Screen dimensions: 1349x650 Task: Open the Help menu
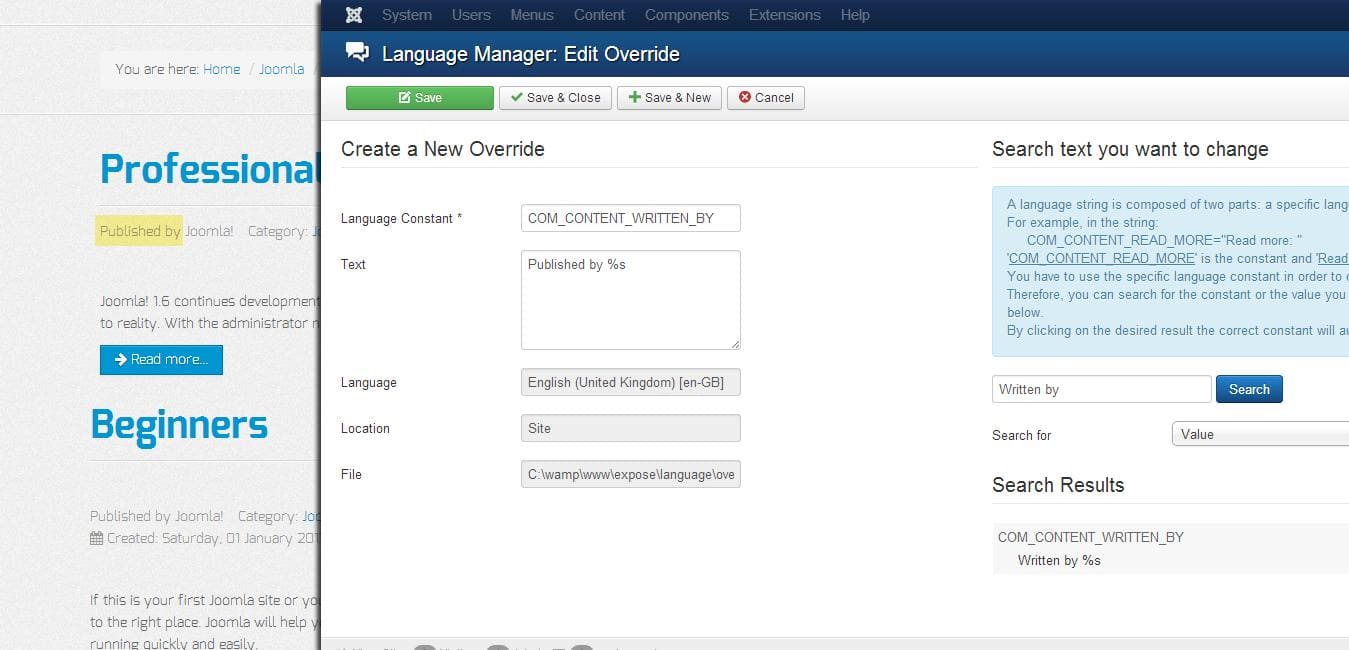[x=855, y=15]
